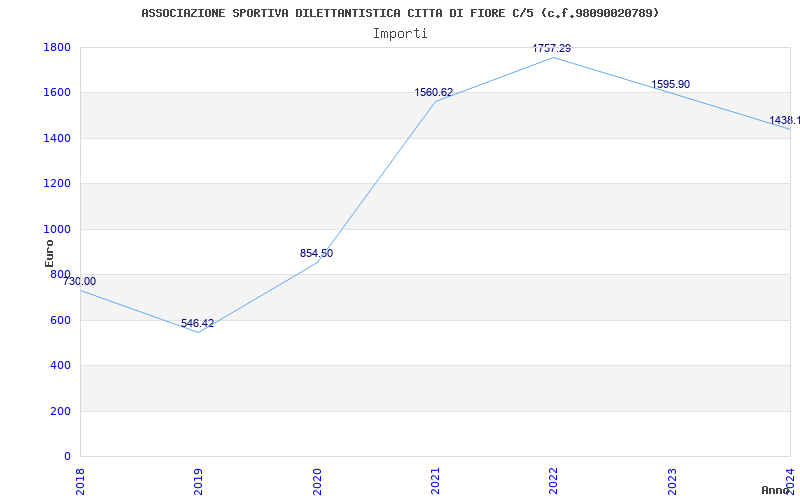800x500 pixels.
Task: Click the 2021 x-axis label
Action: [435, 481]
